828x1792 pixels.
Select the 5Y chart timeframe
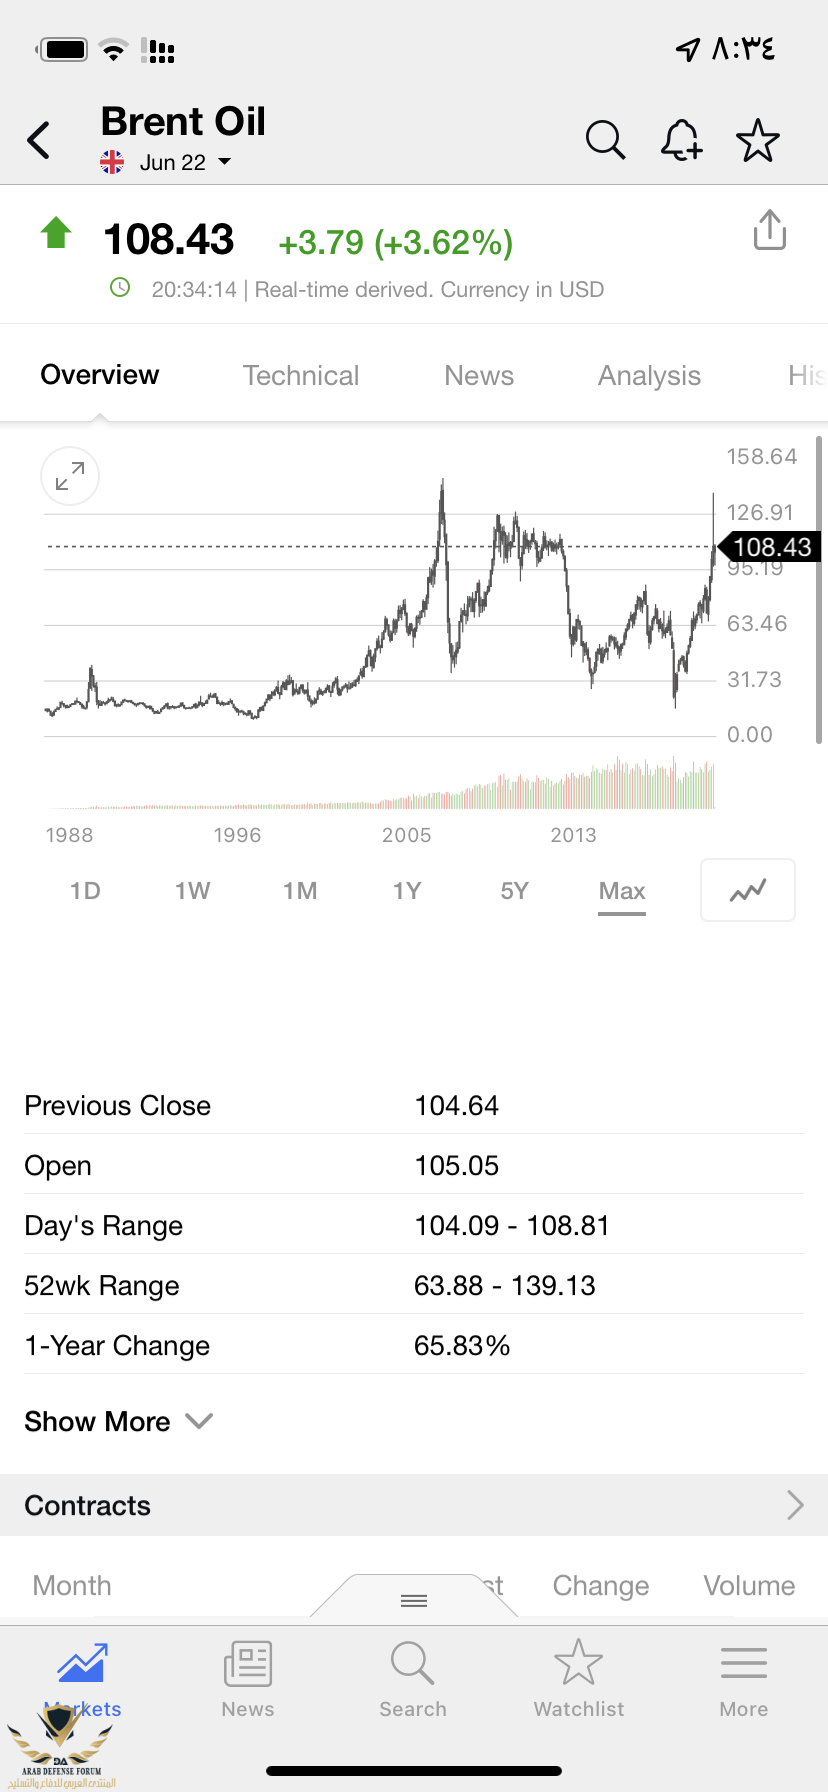[514, 891]
